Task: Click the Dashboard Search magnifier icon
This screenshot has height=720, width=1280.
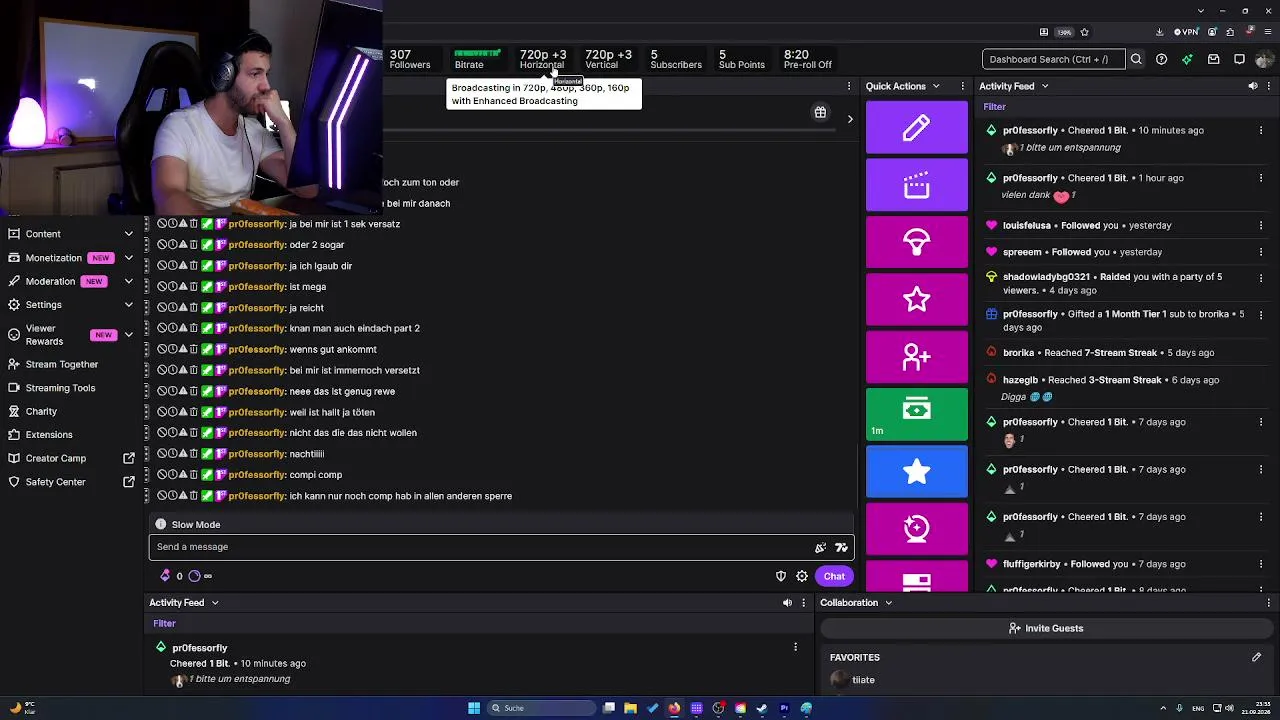Action: click(1136, 59)
